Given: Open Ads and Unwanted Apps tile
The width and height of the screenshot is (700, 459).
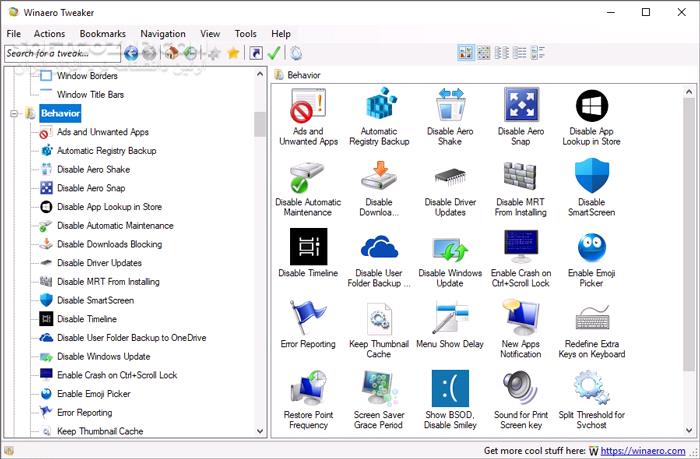Looking at the screenshot, I should click(x=308, y=117).
